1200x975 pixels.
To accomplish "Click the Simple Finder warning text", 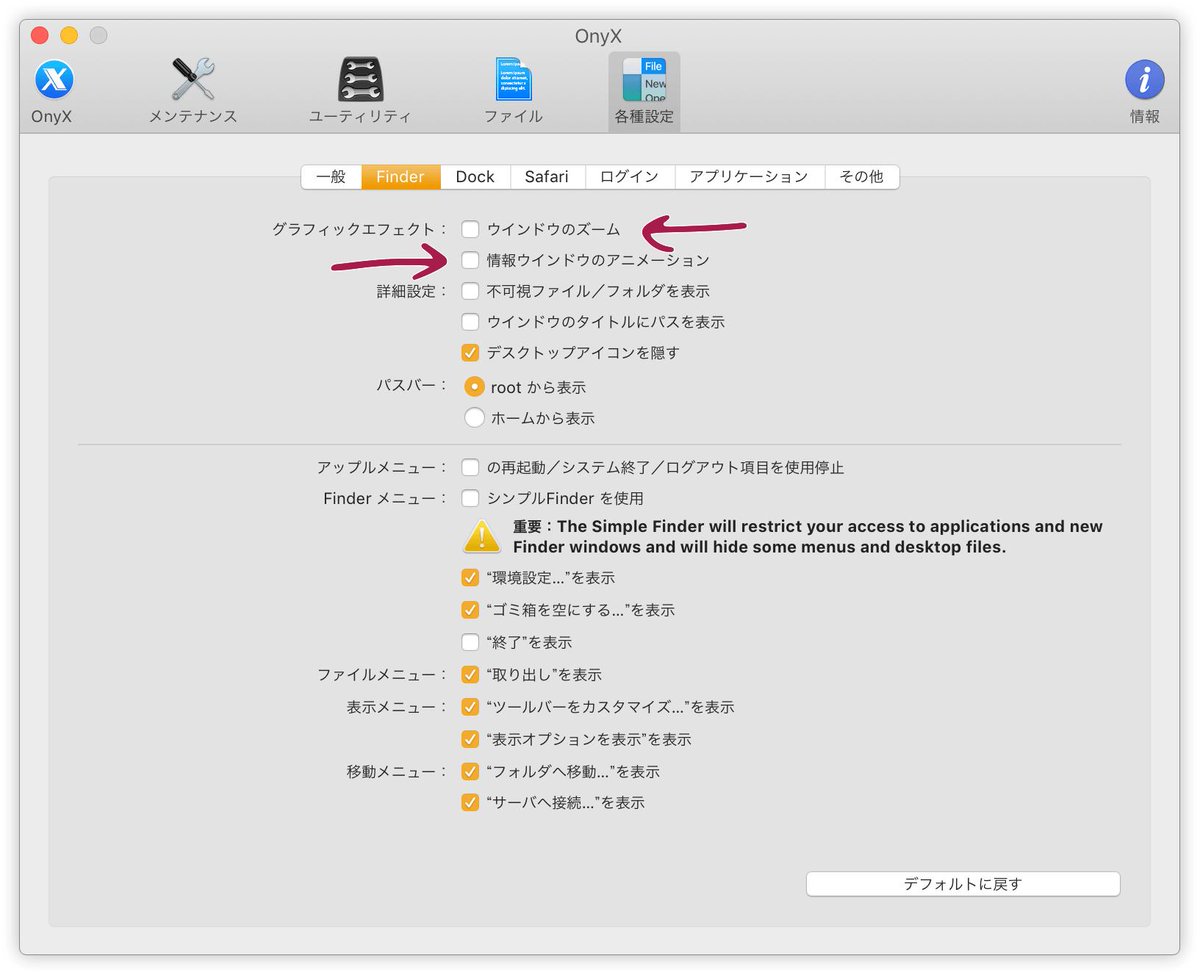I will (x=808, y=537).
